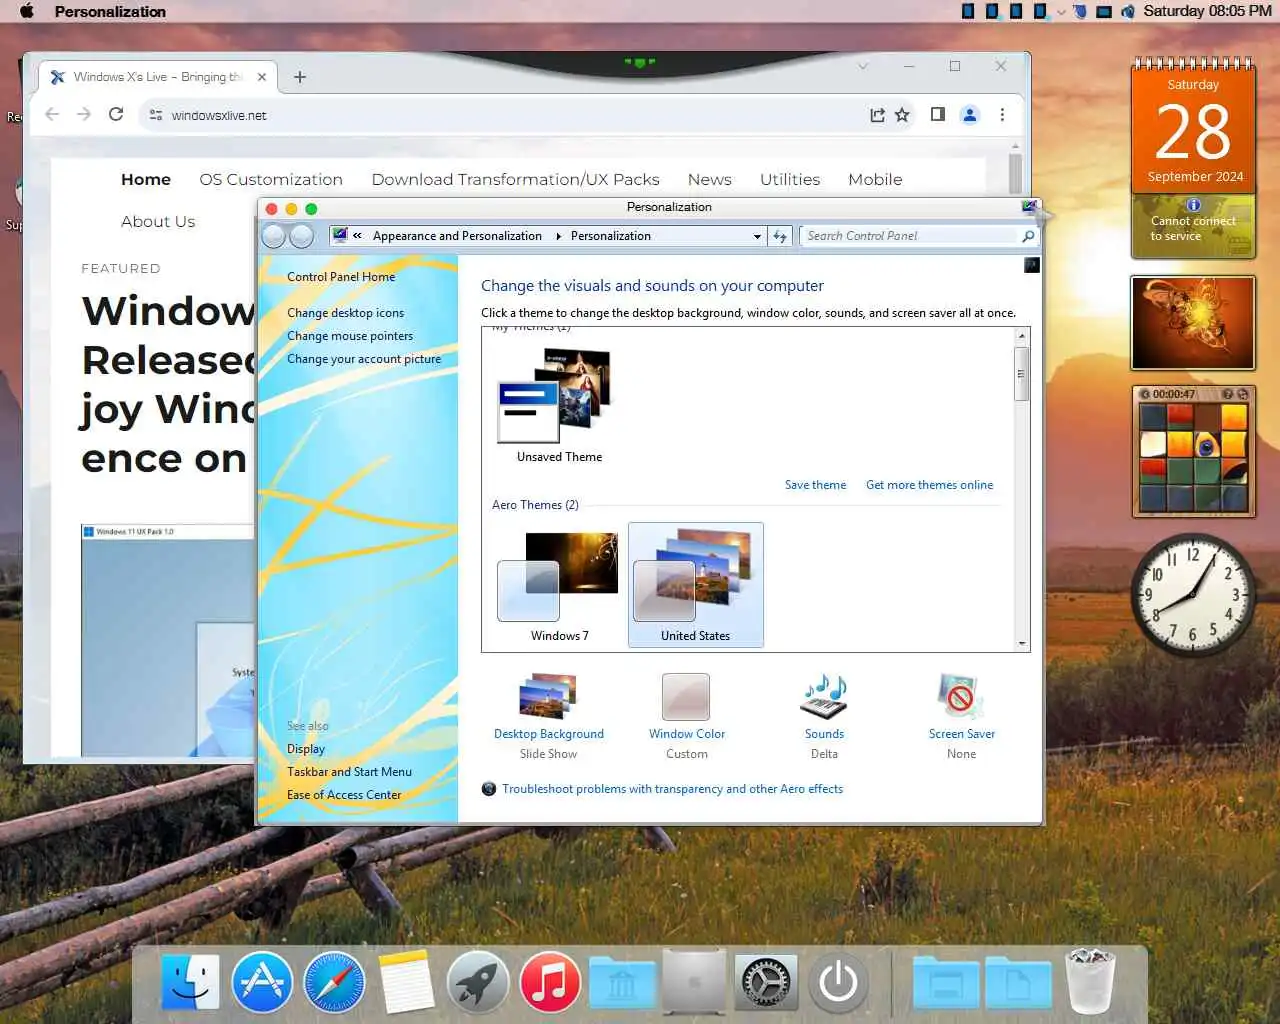The width and height of the screenshot is (1280, 1024).
Task: Click the breadcrumb arrow after Appearance and Personalization
Action: tap(558, 236)
